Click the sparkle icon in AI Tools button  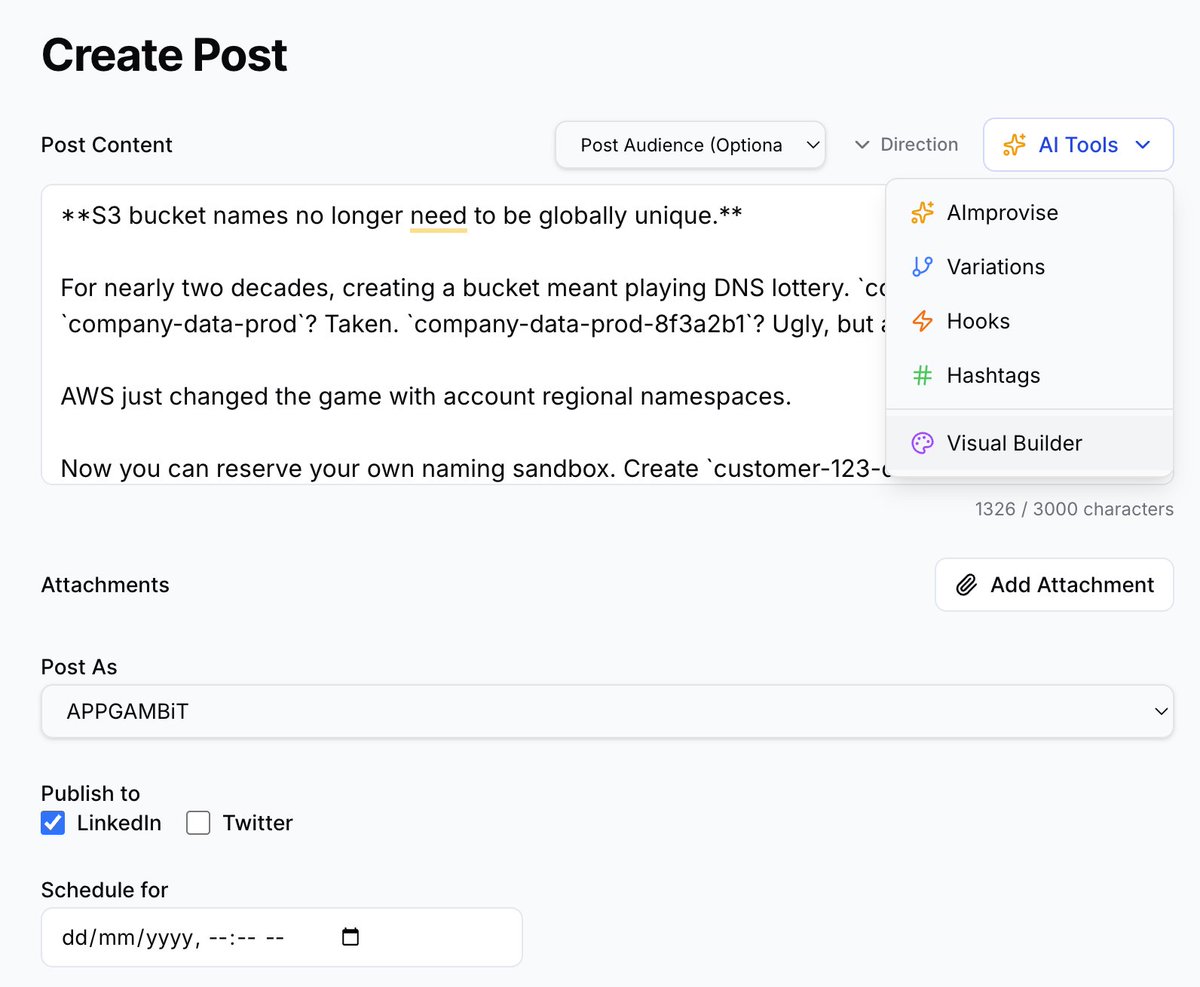(x=1014, y=145)
